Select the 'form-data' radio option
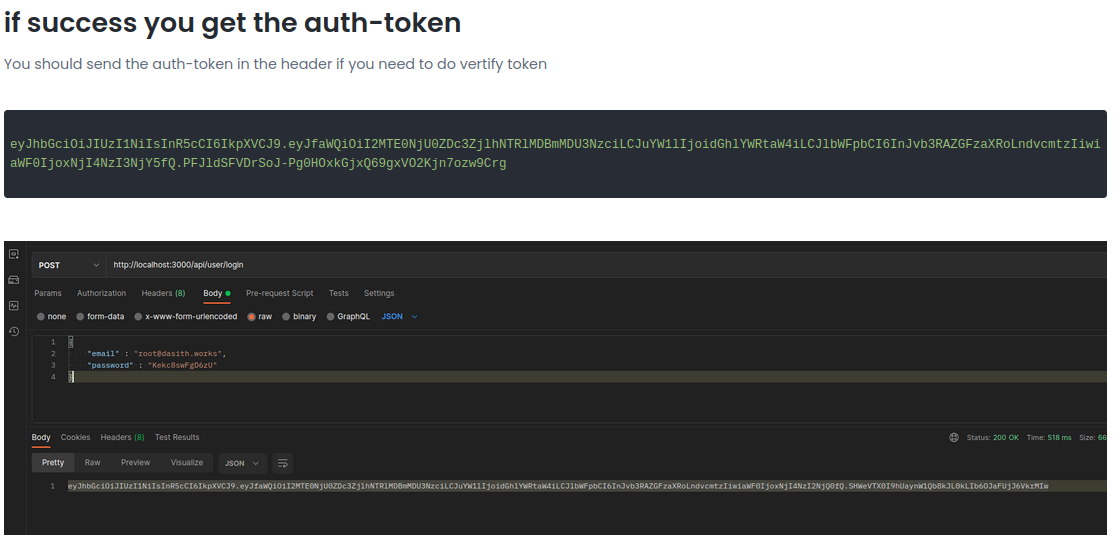Screen dimensions: 1116x540 click(81, 317)
